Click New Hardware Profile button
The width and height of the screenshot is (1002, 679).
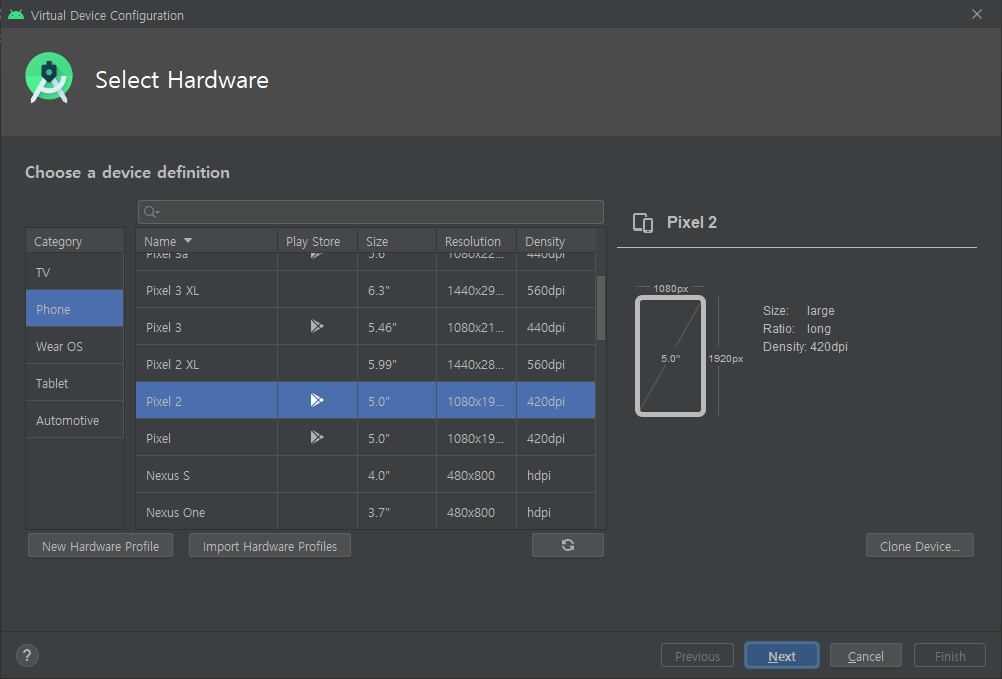pos(100,545)
